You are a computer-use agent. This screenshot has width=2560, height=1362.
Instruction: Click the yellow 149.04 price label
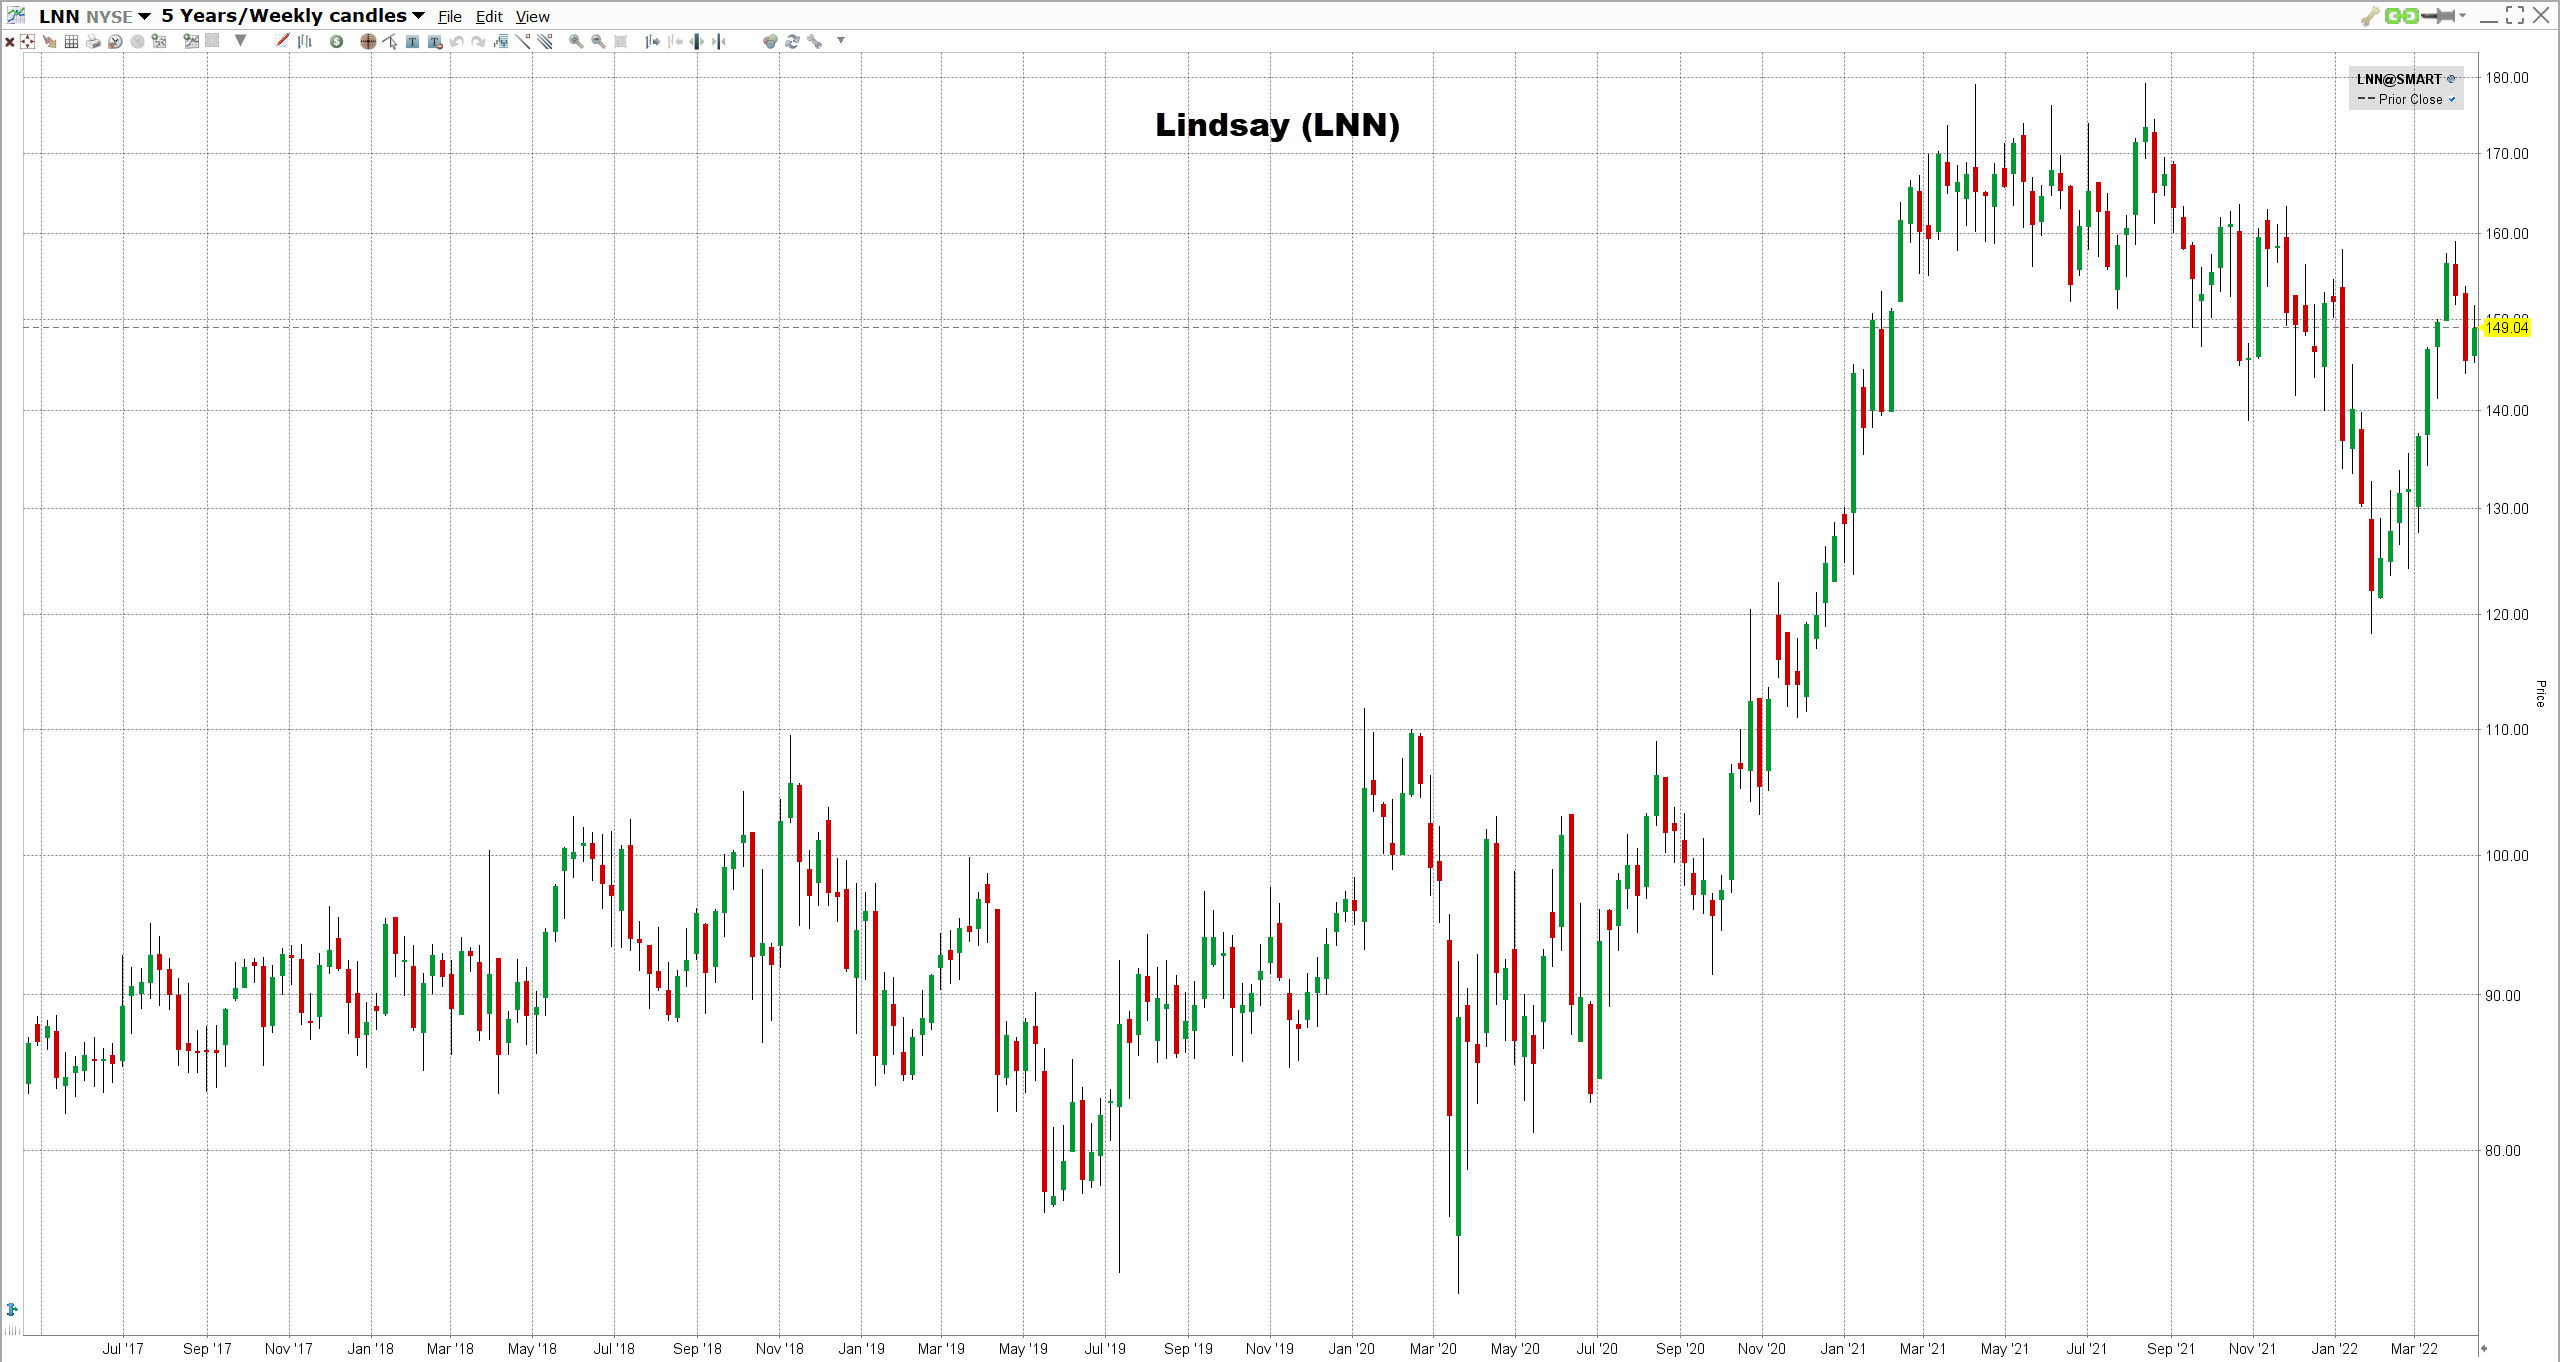pos(2506,328)
